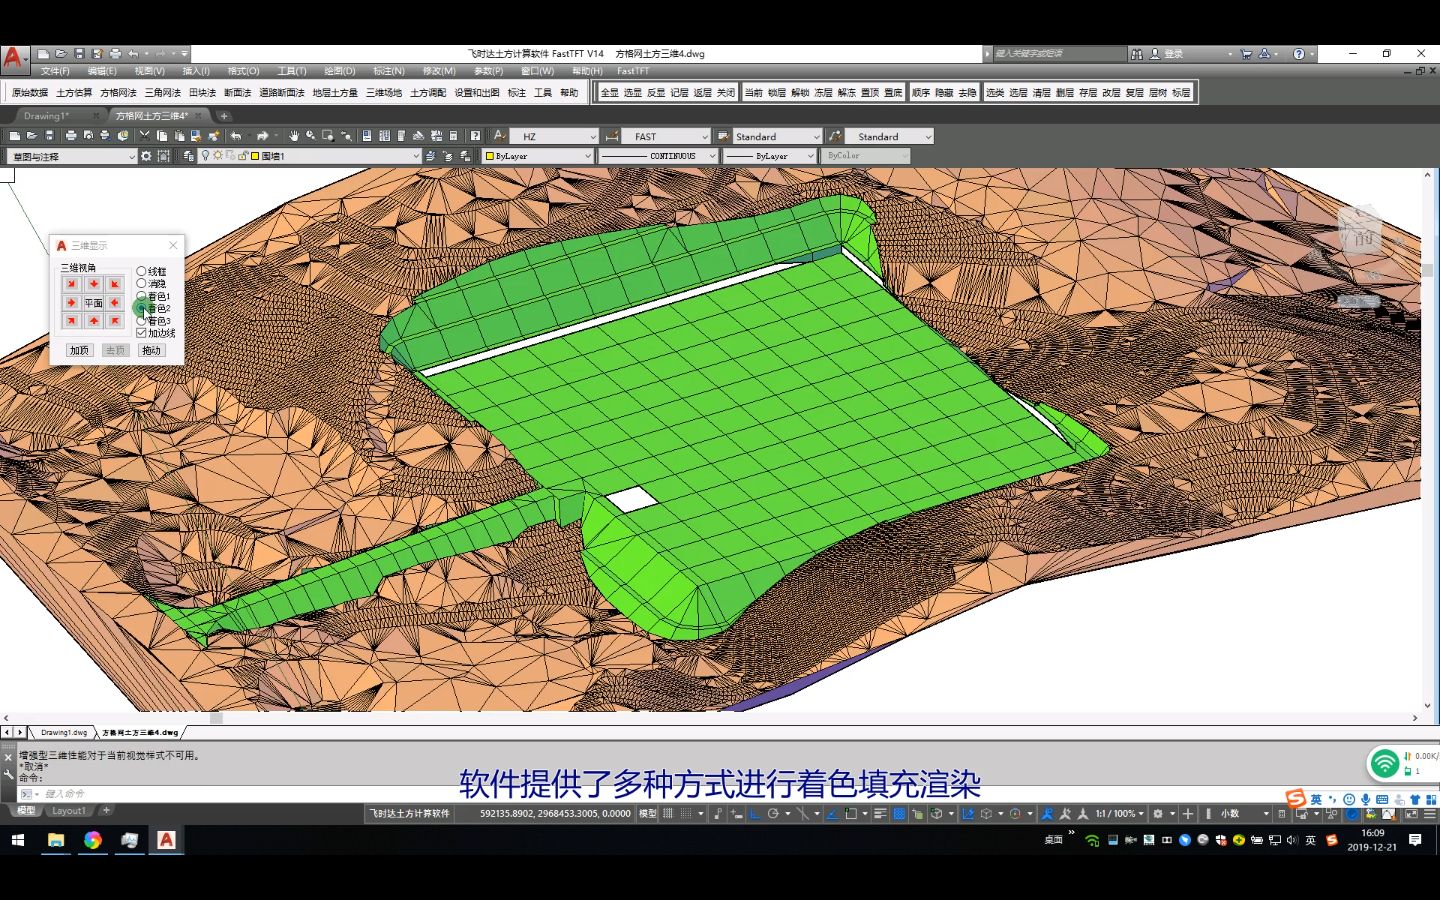This screenshot has width=1440, height=900.
Task: Open workspace settings gear icon
Action: pyautogui.click(x=146, y=156)
